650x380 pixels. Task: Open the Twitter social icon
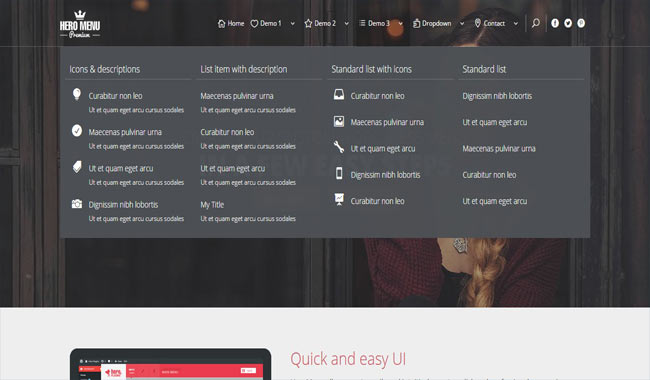[x=568, y=23]
